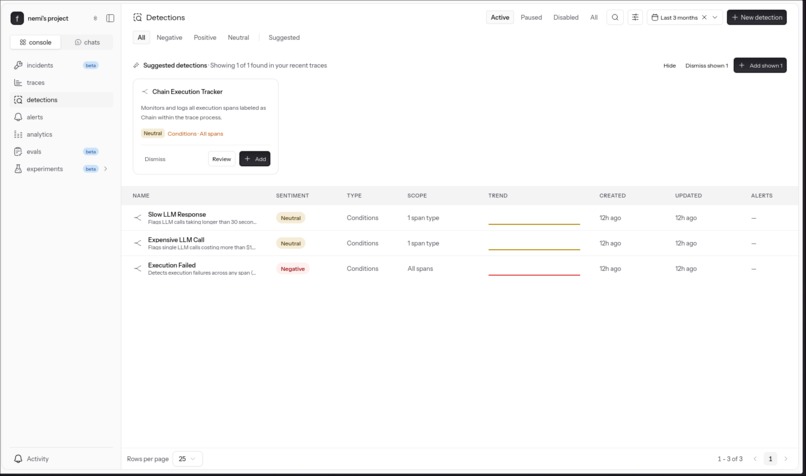Add the Chain Execution Tracker detection

pos(254,159)
